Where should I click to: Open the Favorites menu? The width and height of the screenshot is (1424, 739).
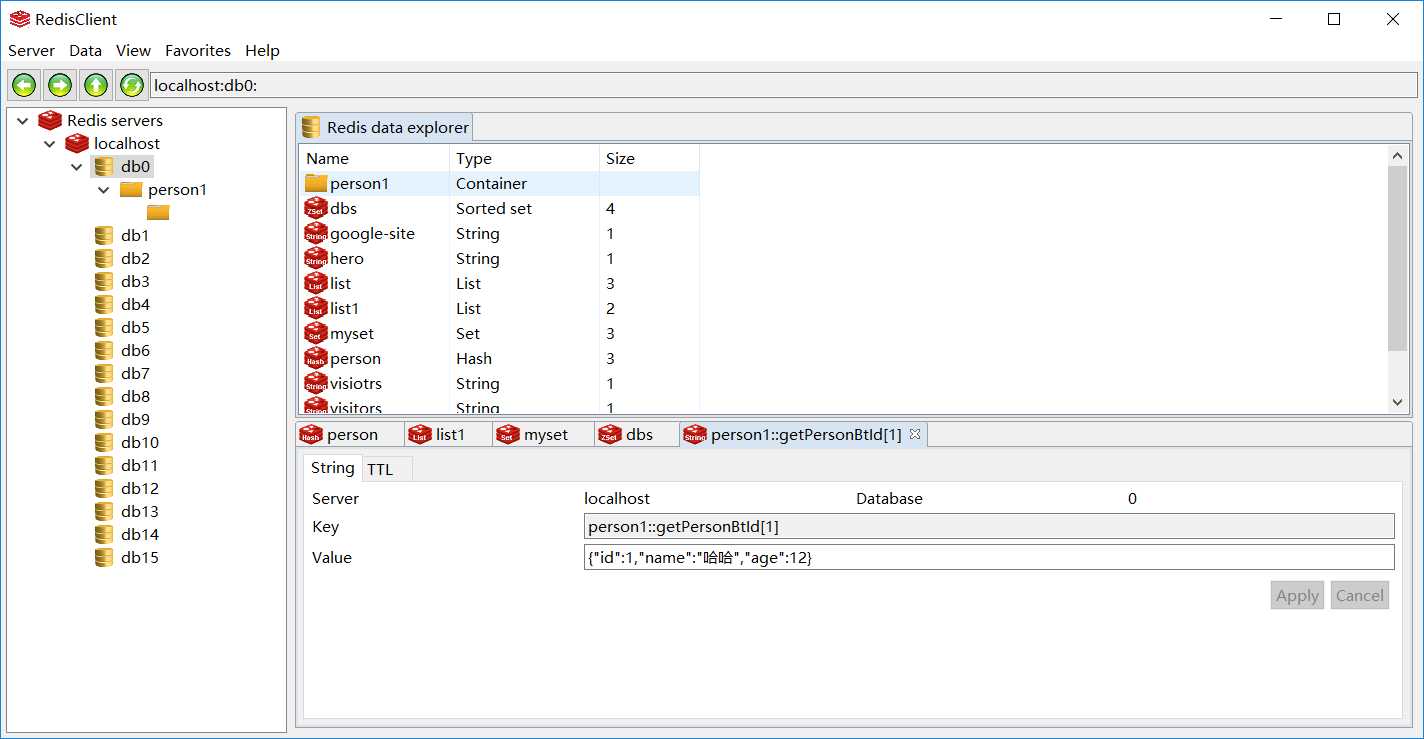coord(198,50)
